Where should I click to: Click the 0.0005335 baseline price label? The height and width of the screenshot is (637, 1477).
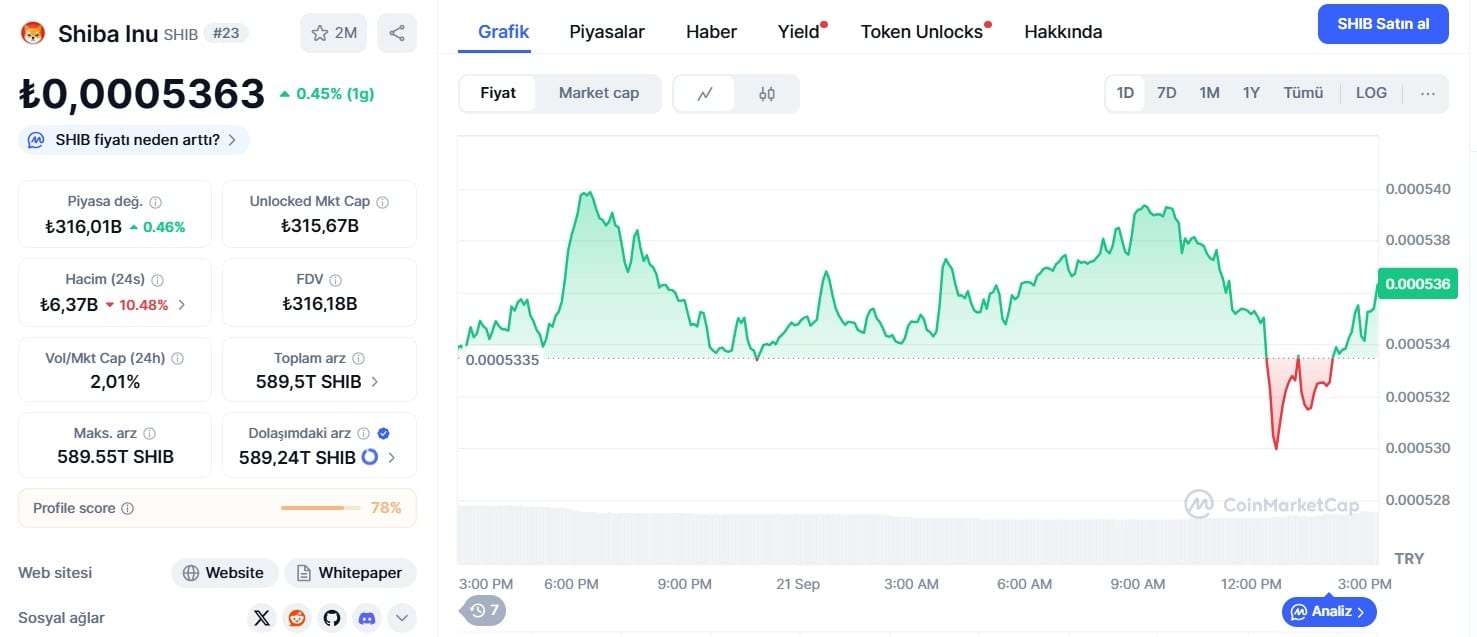502,359
